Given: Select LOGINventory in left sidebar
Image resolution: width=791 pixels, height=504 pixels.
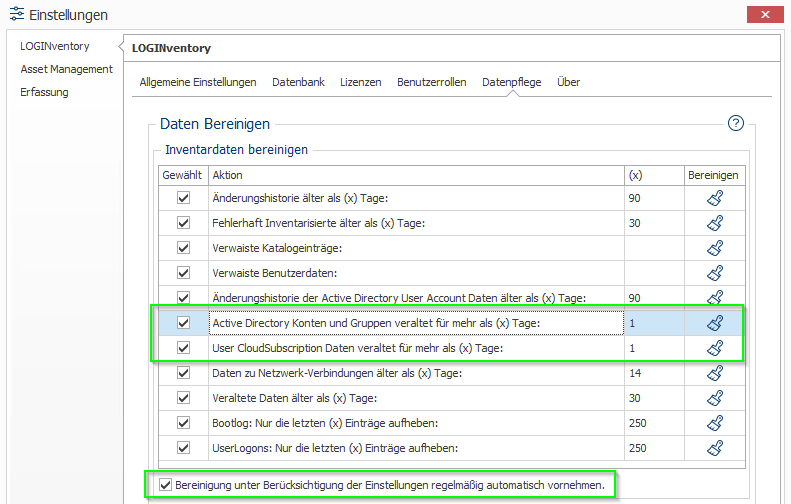Looking at the screenshot, I should click(54, 46).
